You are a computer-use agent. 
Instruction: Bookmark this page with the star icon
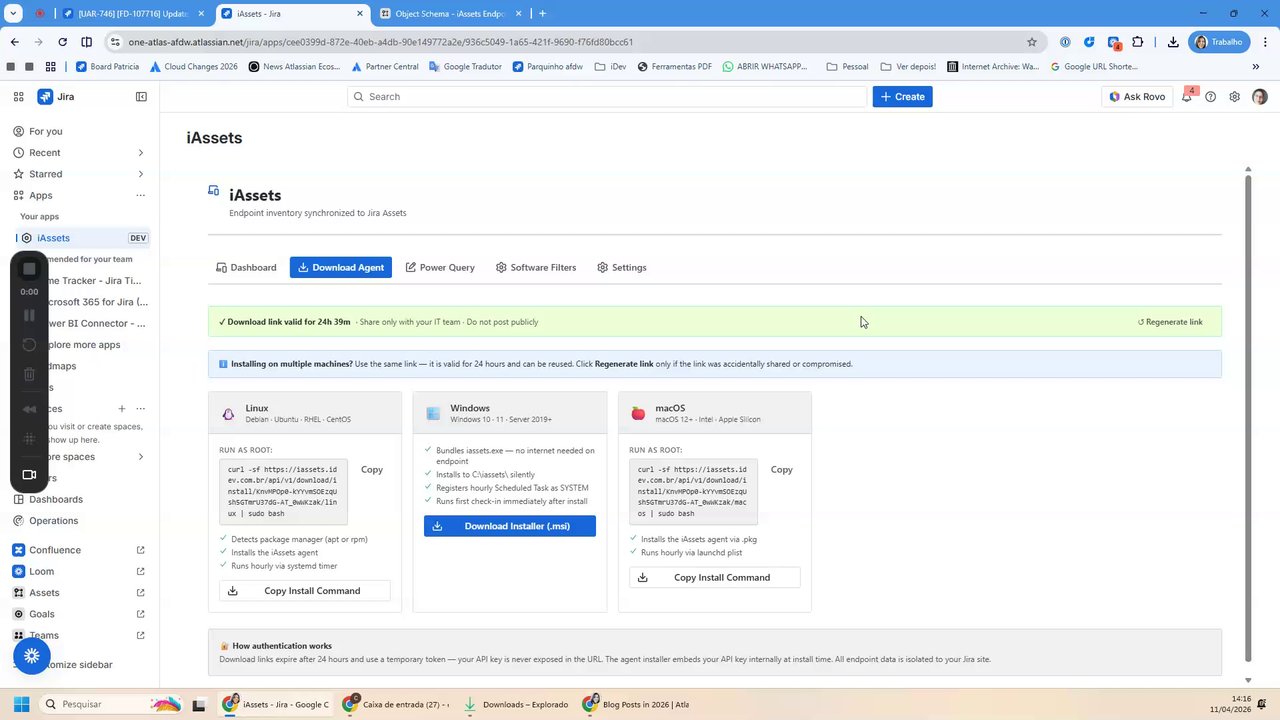tap(1032, 42)
